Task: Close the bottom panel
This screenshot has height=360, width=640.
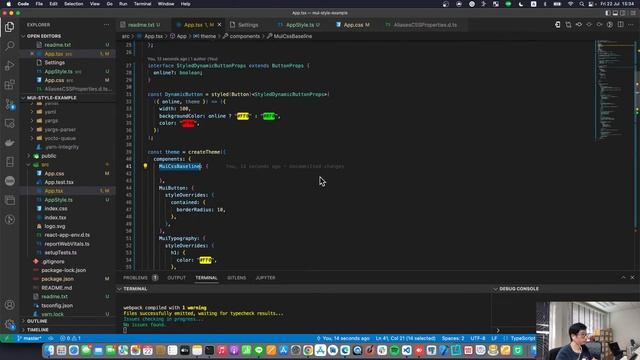Action: 632,278
